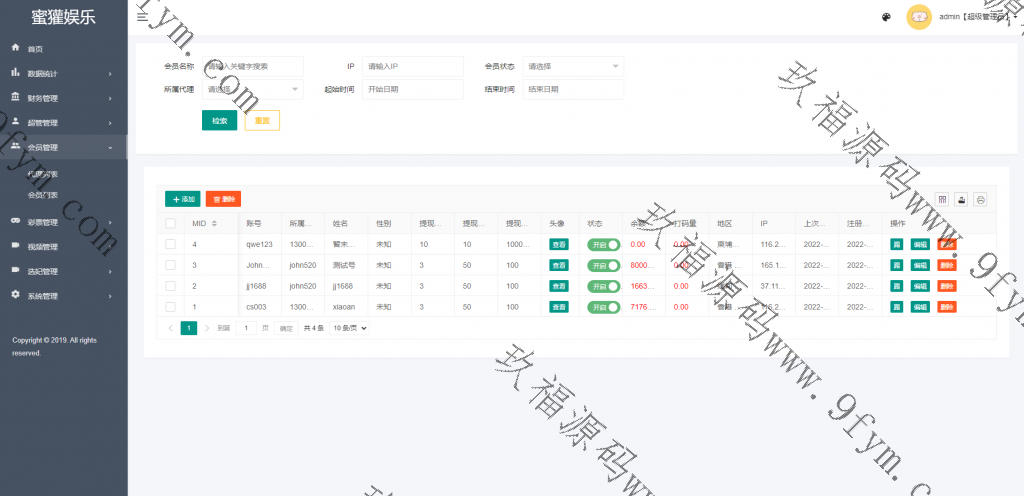The height and width of the screenshot is (496, 1024).
Task: Open the 会员列表 submenu item
Action: [x=43, y=195]
